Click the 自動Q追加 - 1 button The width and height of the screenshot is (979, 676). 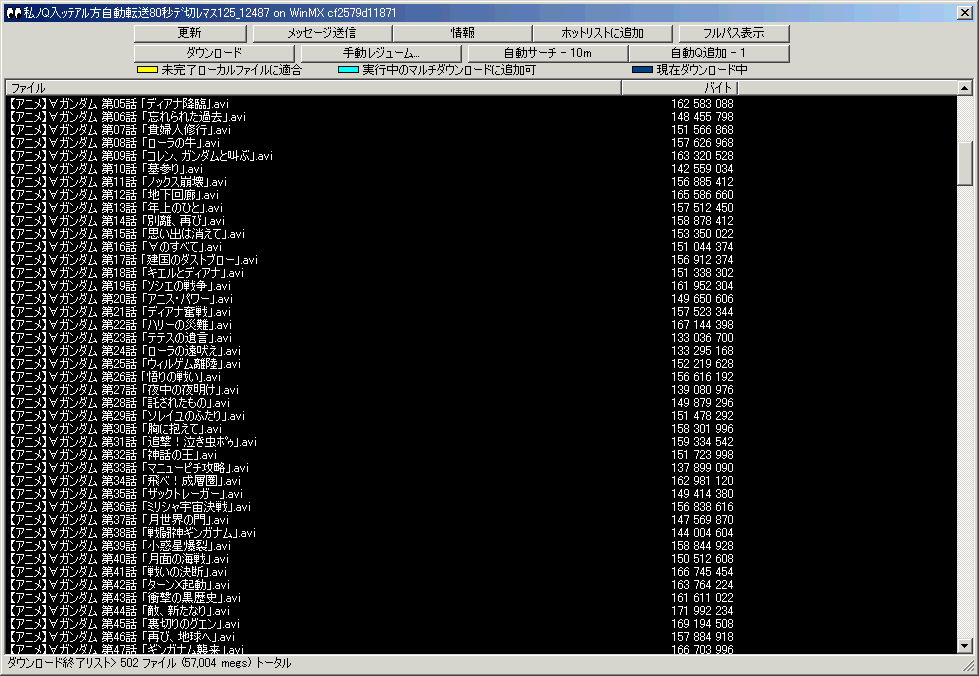[x=708, y=53]
